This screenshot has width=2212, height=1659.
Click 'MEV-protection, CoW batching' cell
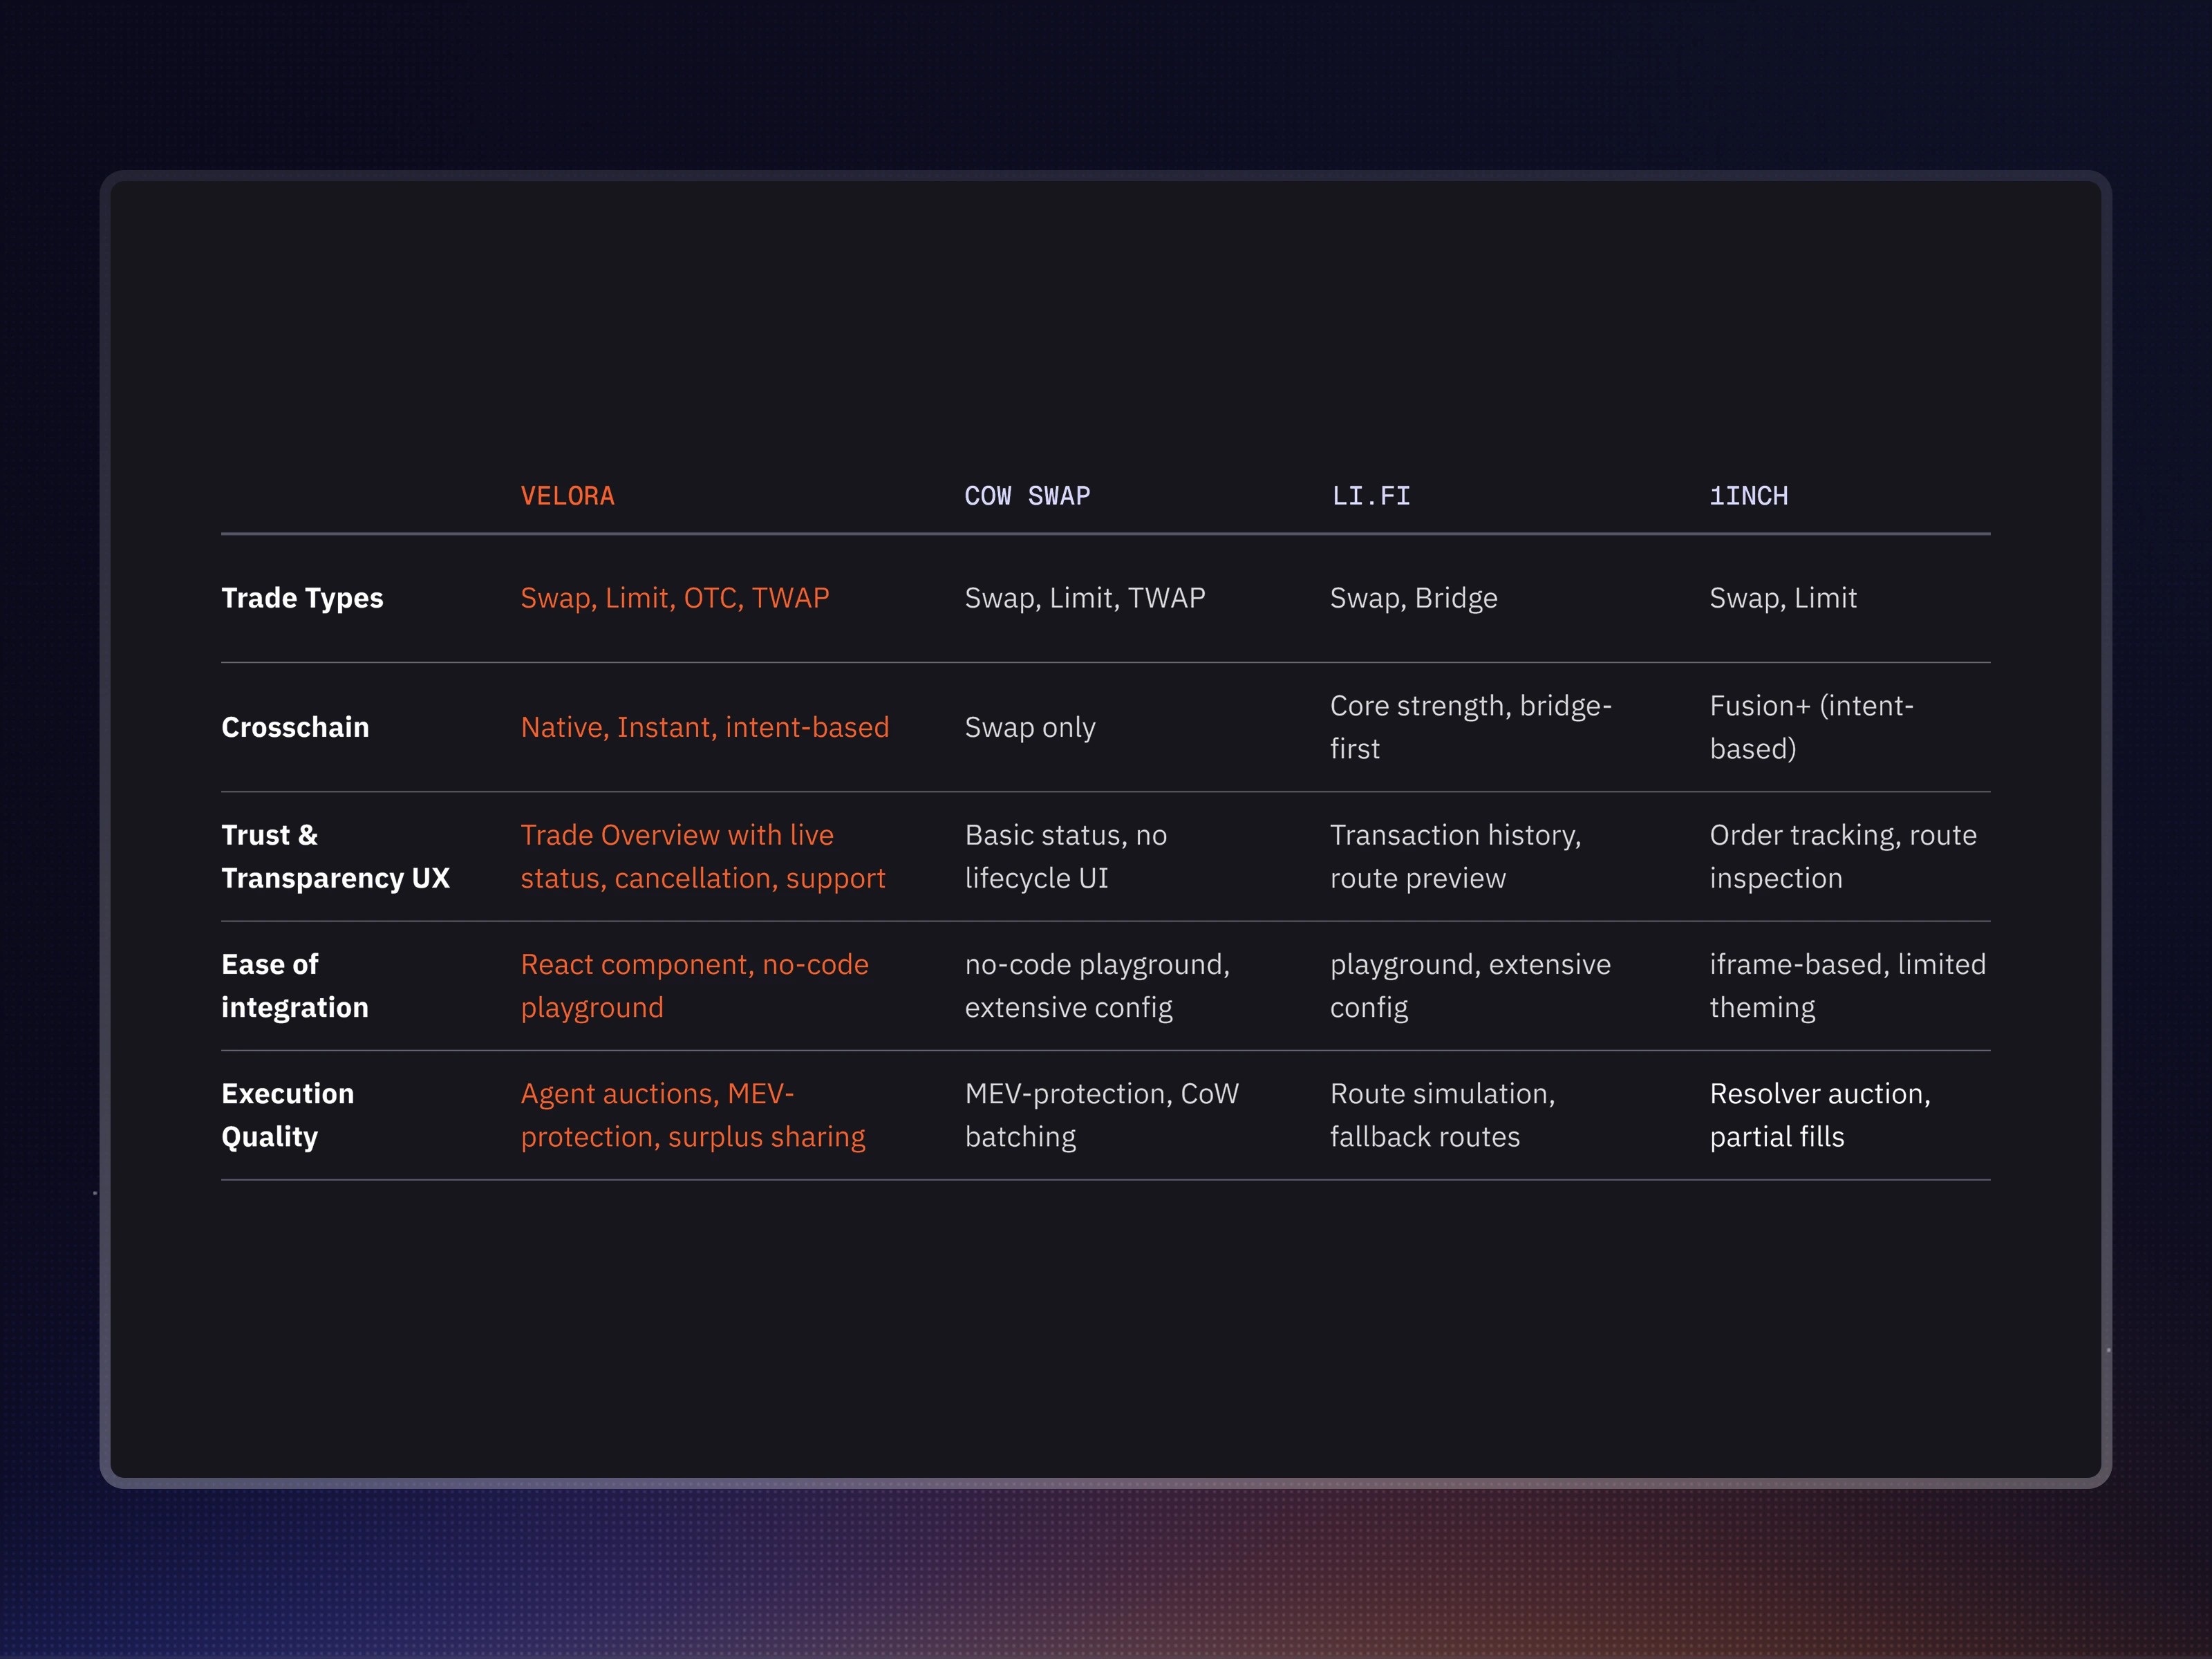1102,1115
